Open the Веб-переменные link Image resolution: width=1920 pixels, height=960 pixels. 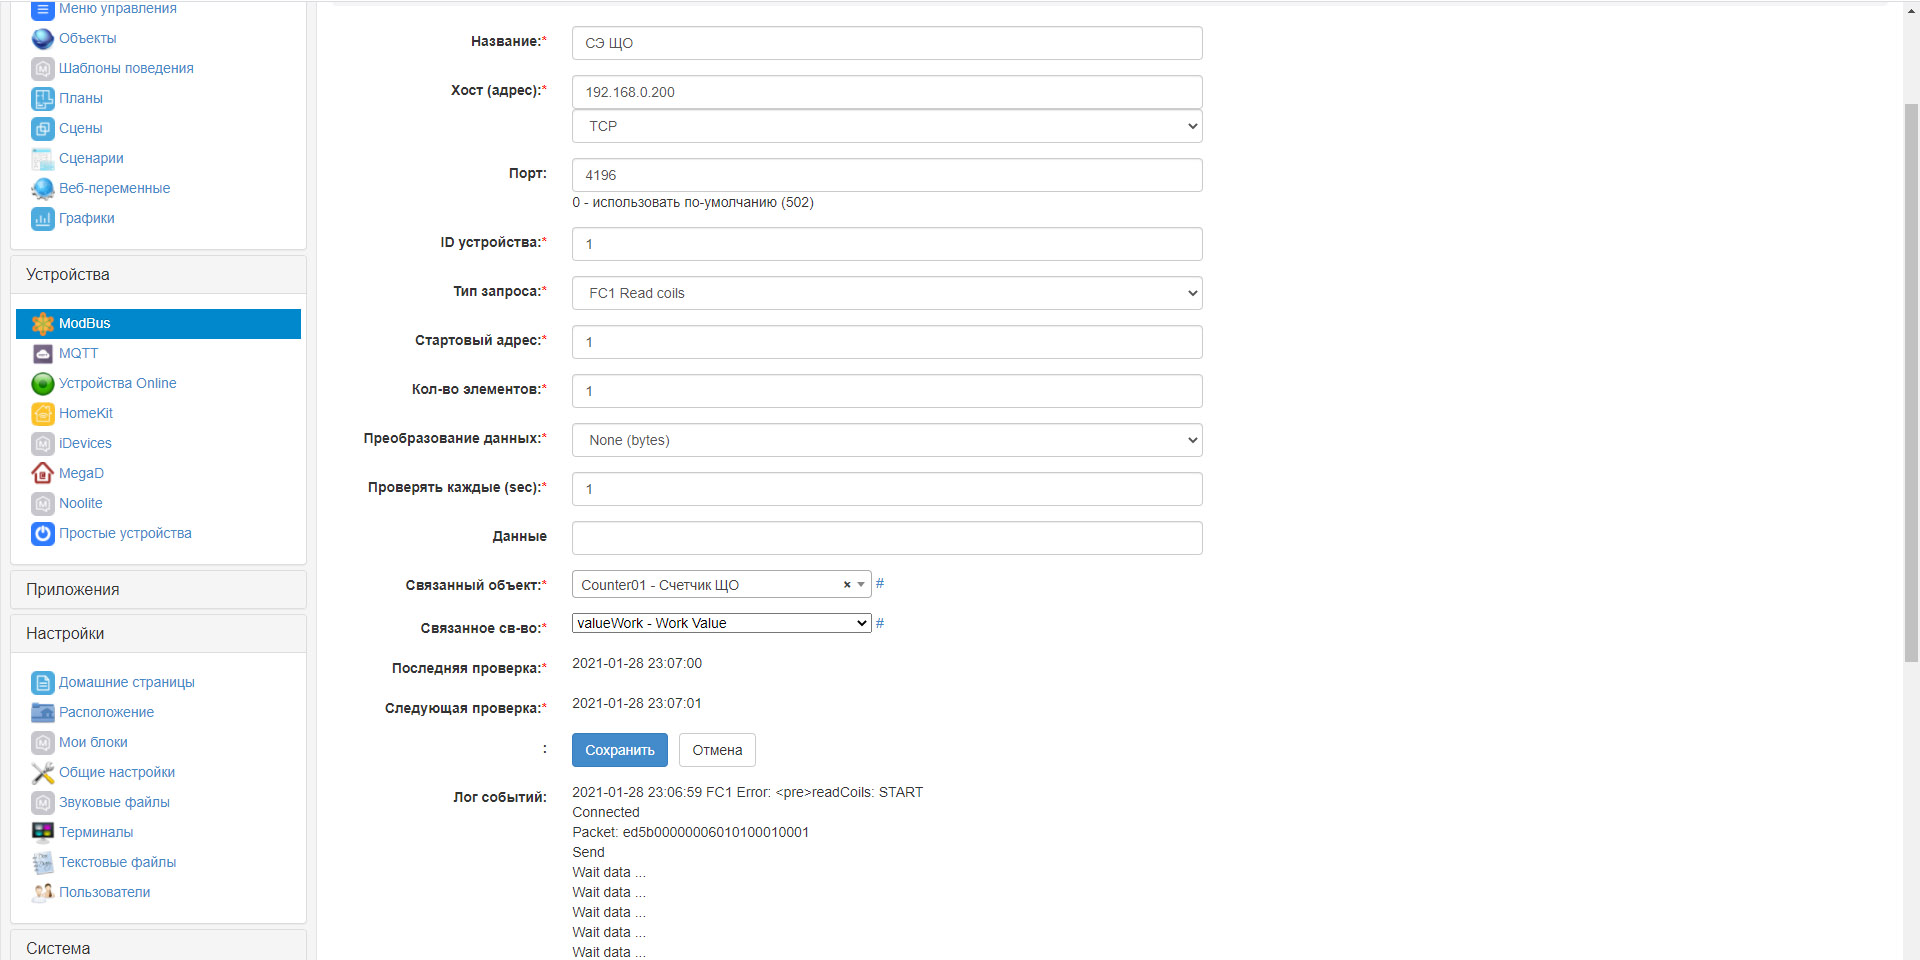pos(114,188)
